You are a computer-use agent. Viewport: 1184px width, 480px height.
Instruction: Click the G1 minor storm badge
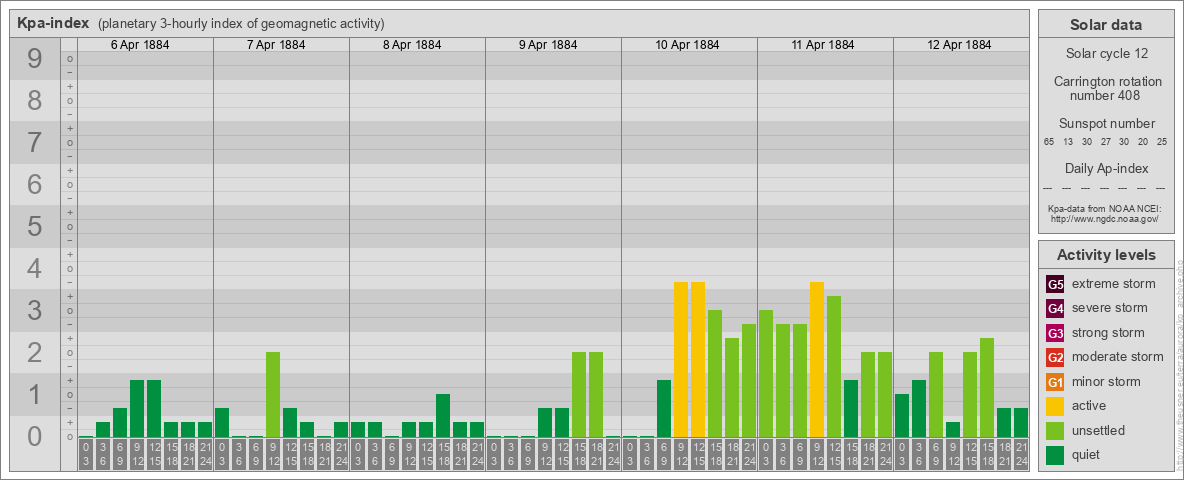tap(1055, 382)
